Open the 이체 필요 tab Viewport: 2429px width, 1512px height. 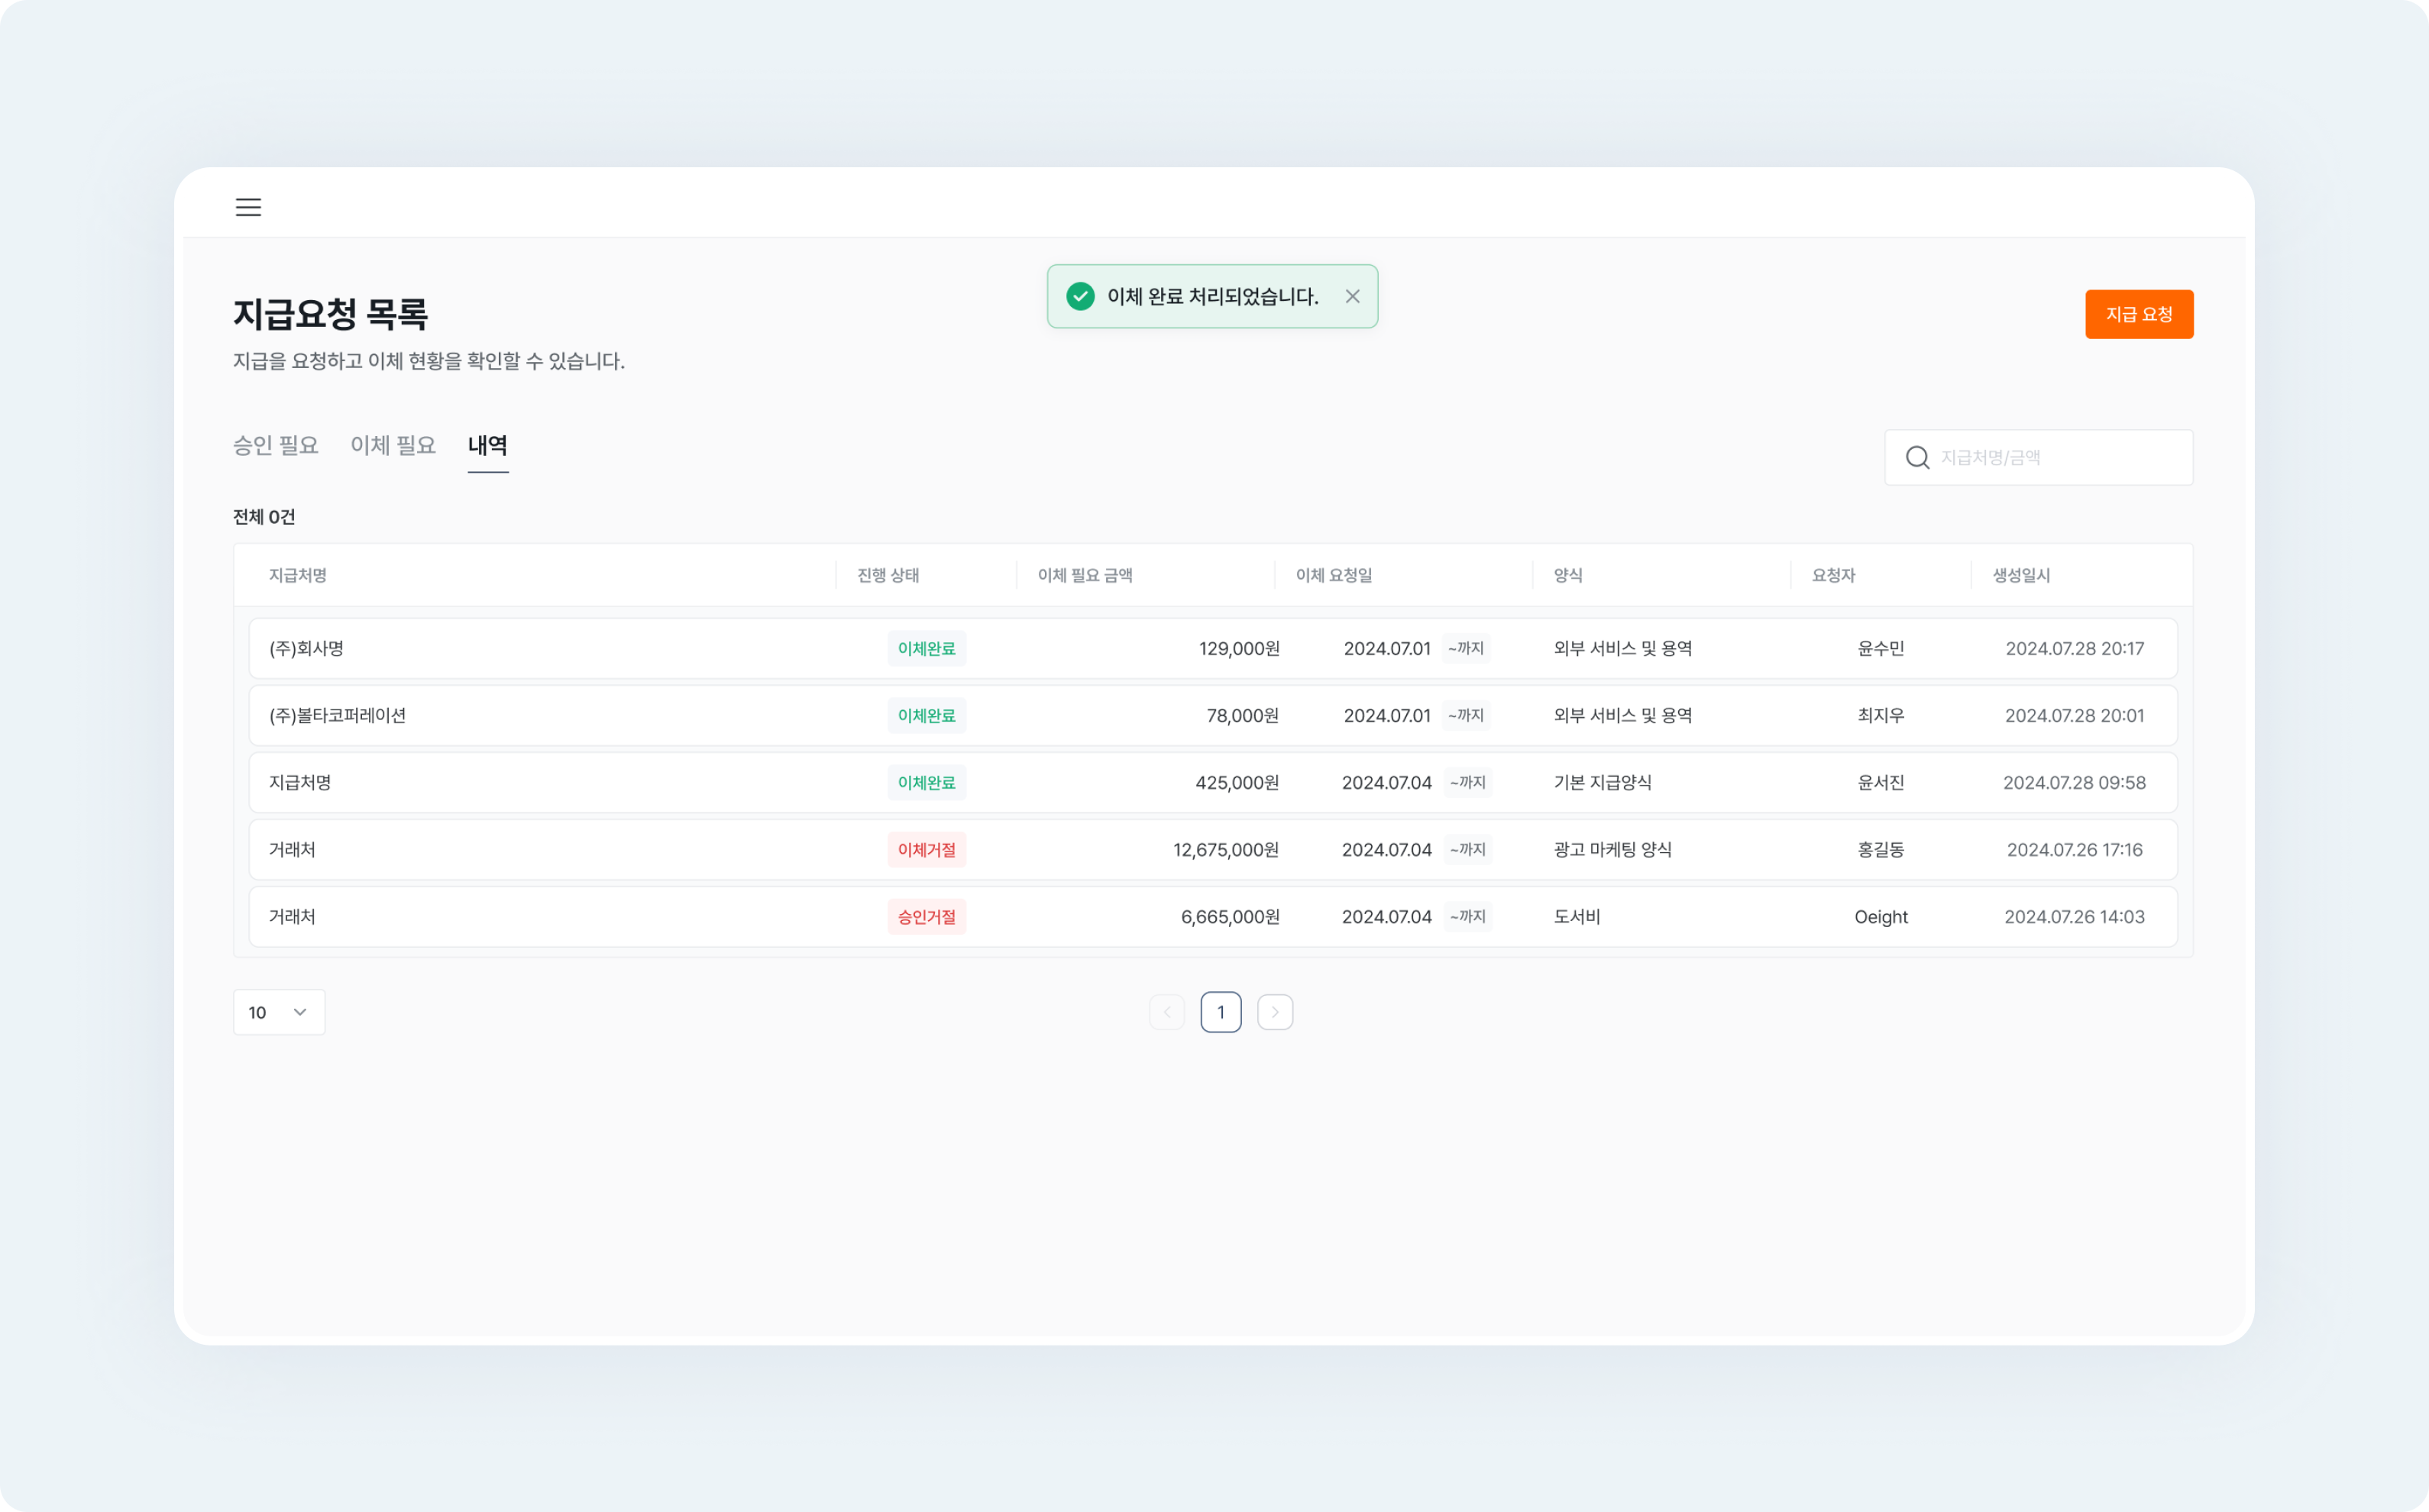(392, 445)
